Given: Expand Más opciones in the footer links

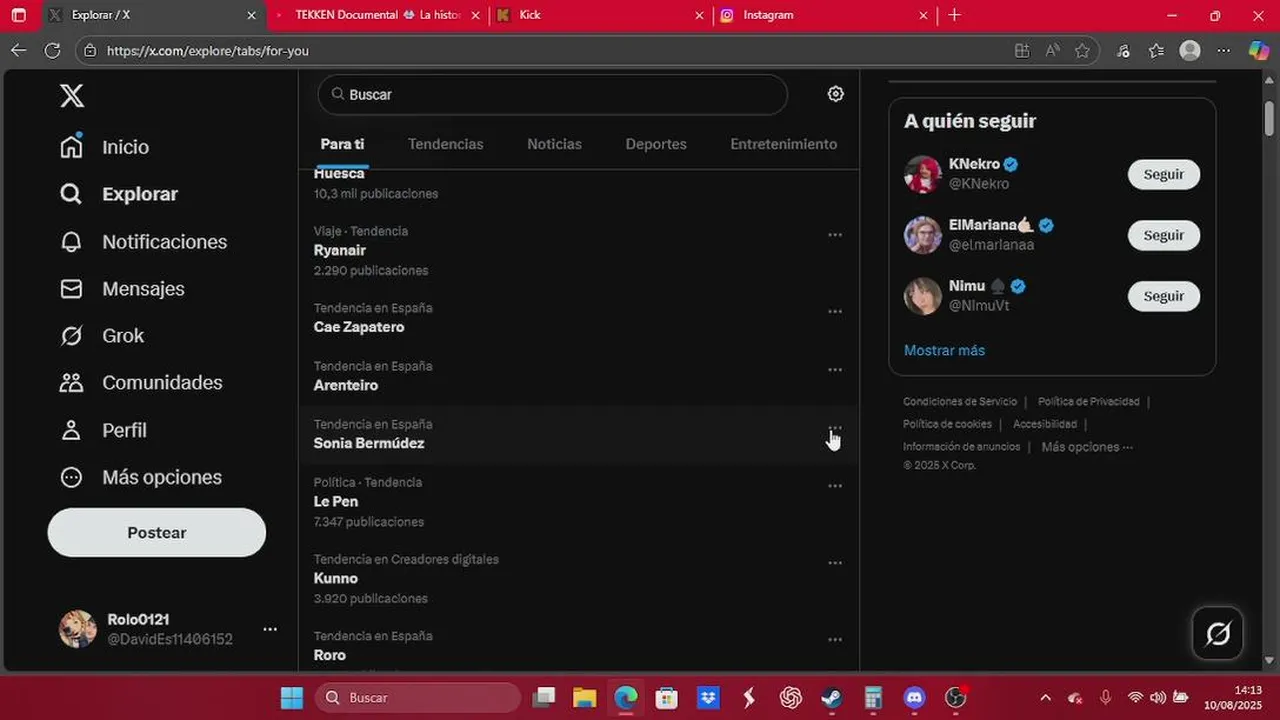Looking at the screenshot, I should 1087,447.
